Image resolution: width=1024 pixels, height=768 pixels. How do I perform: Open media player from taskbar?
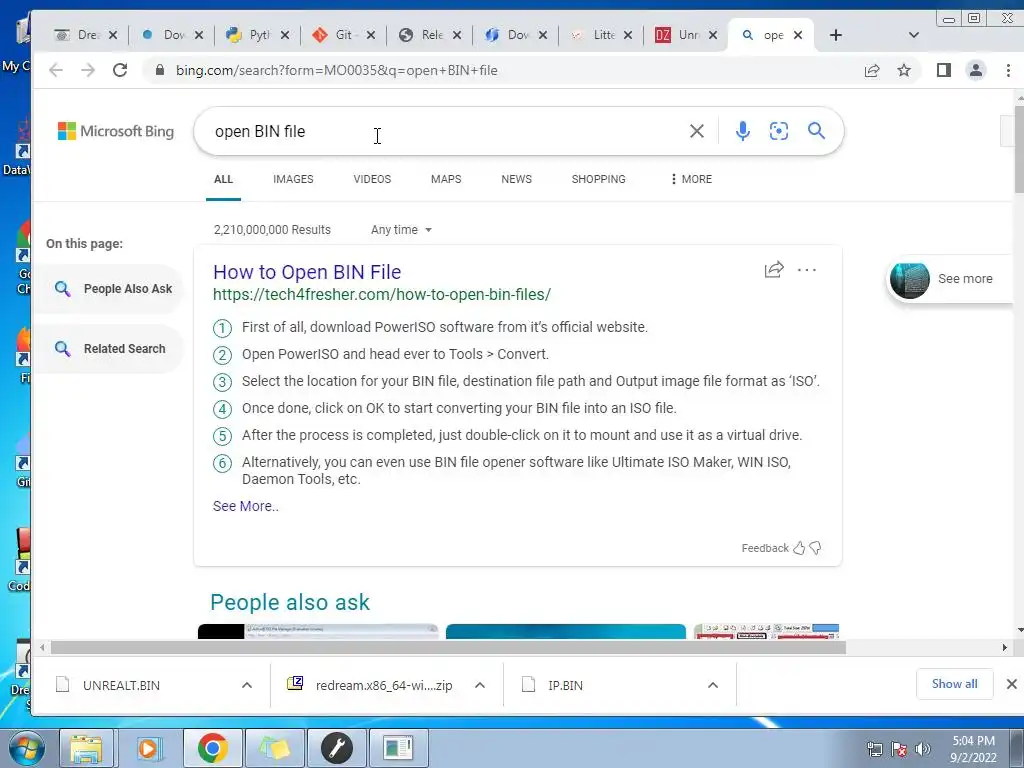point(148,748)
